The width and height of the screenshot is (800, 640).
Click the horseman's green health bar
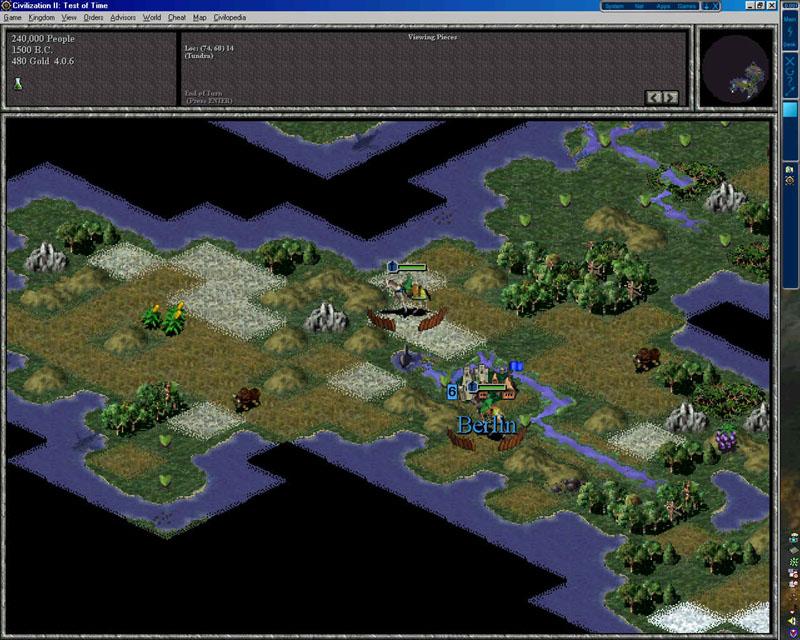412,267
